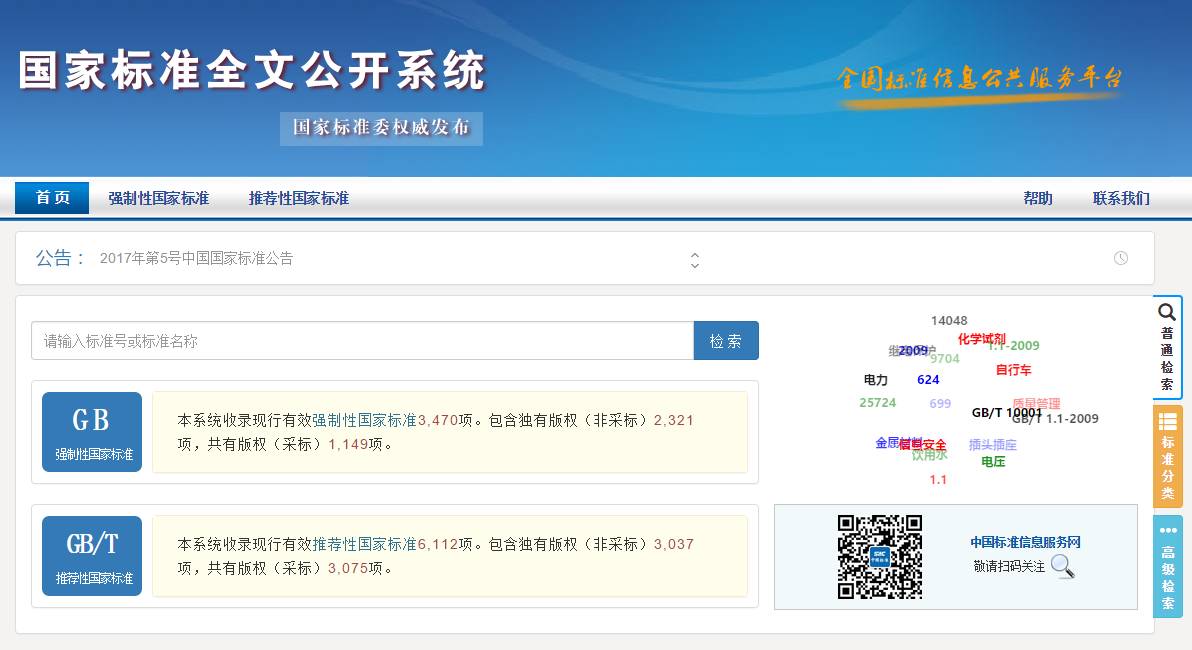Click the blue GB/T 推荐性国家标准 badge
Viewport: 1192px width, 650px height.
tap(92, 556)
